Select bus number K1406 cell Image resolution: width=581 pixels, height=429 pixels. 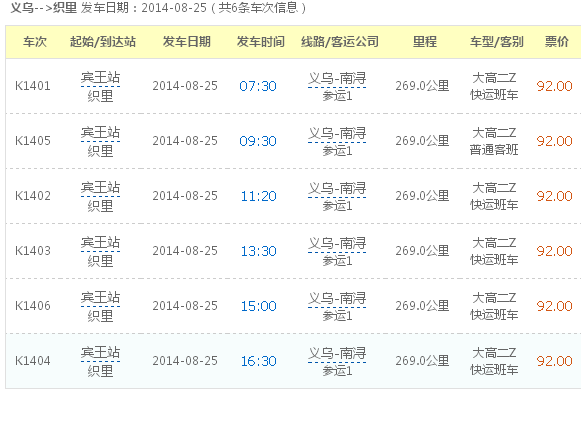[x=33, y=306]
